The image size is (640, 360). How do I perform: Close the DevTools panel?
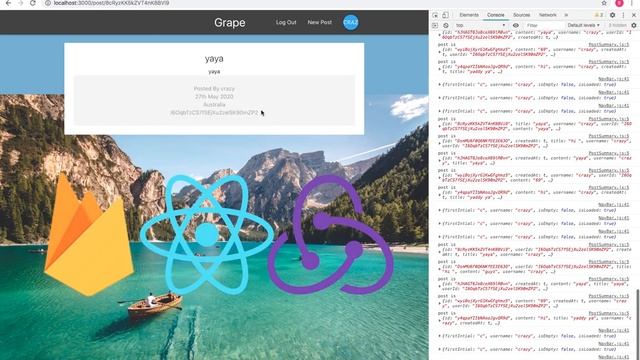(634, 15)
